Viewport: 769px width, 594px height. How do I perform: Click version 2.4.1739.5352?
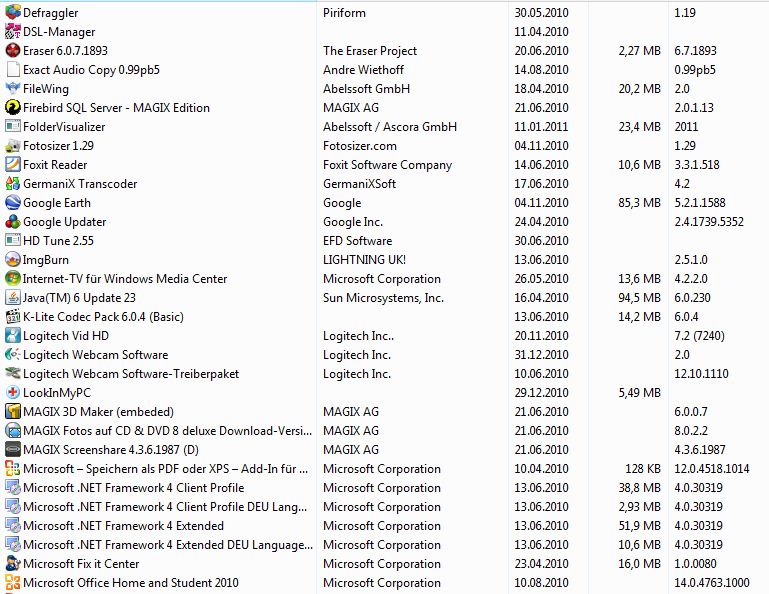(709, 222)
